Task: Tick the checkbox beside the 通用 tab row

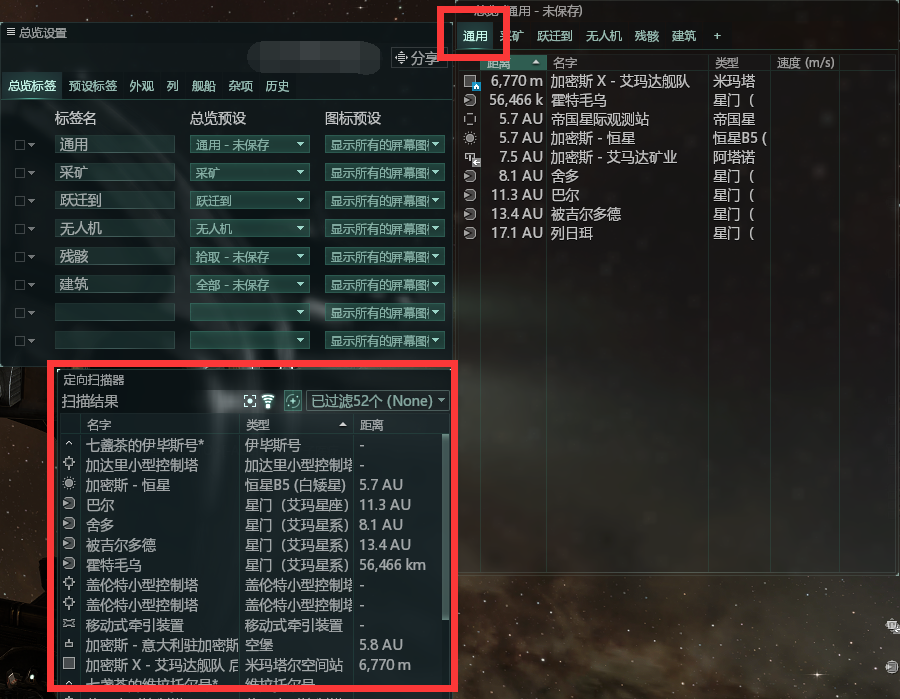Action: [x=20, y=145]
